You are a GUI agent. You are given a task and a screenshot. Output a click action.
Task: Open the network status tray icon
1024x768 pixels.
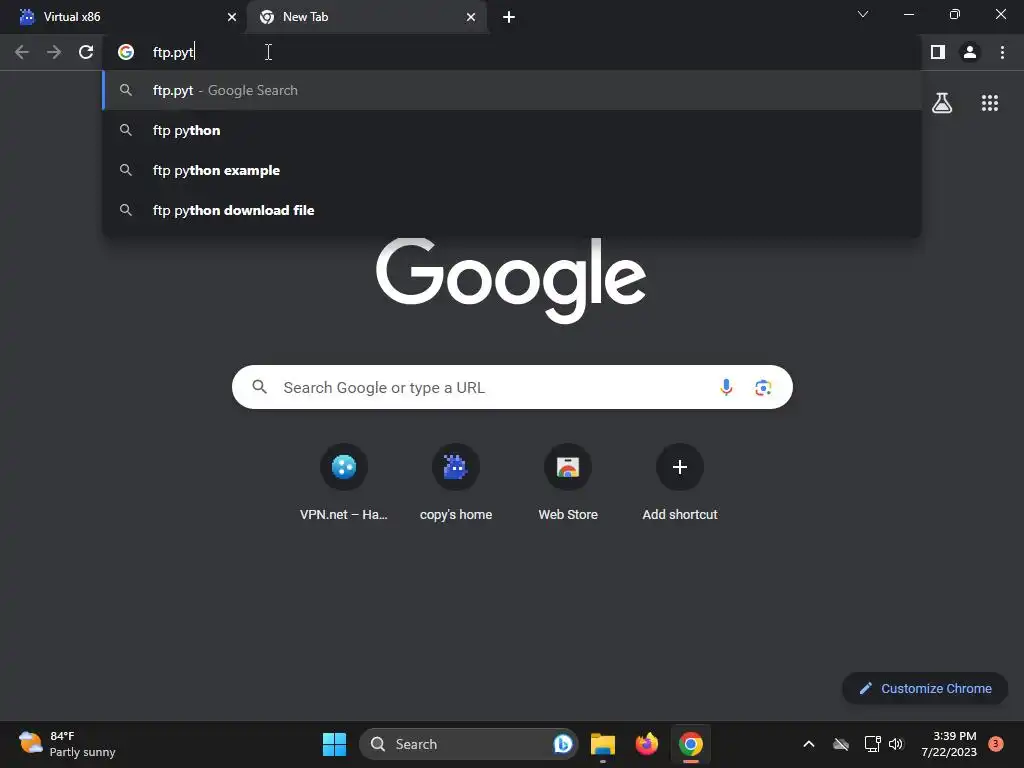click(872, 744)
